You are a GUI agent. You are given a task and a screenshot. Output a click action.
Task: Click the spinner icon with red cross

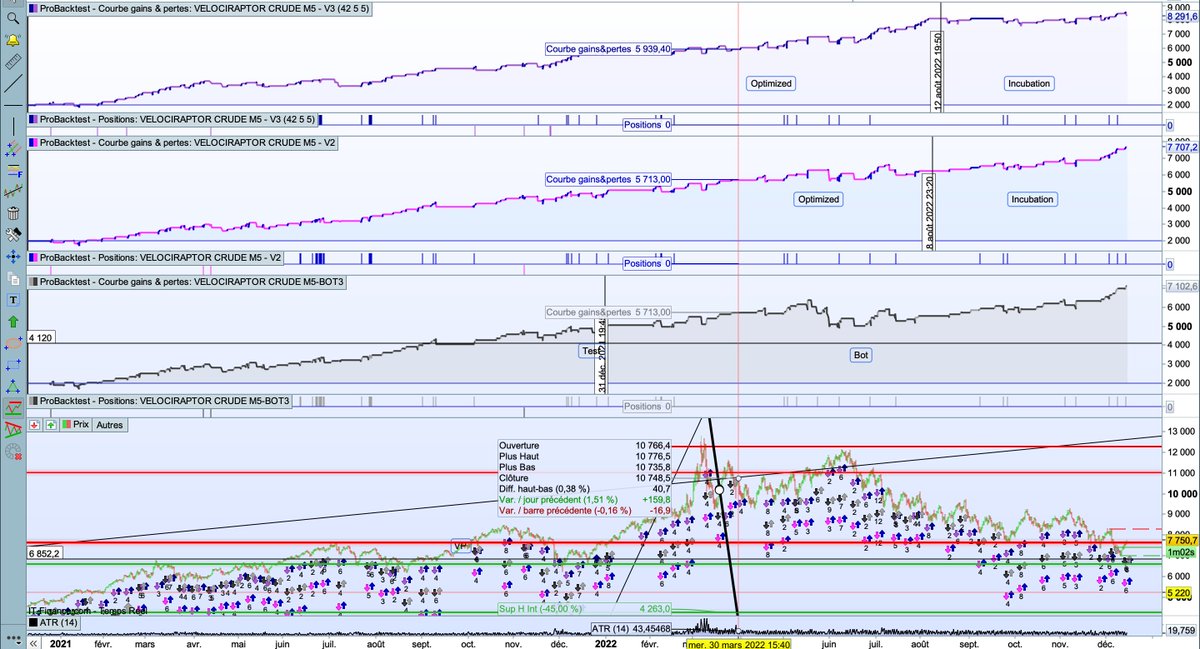pyautogui.click(x=14, y=451)
